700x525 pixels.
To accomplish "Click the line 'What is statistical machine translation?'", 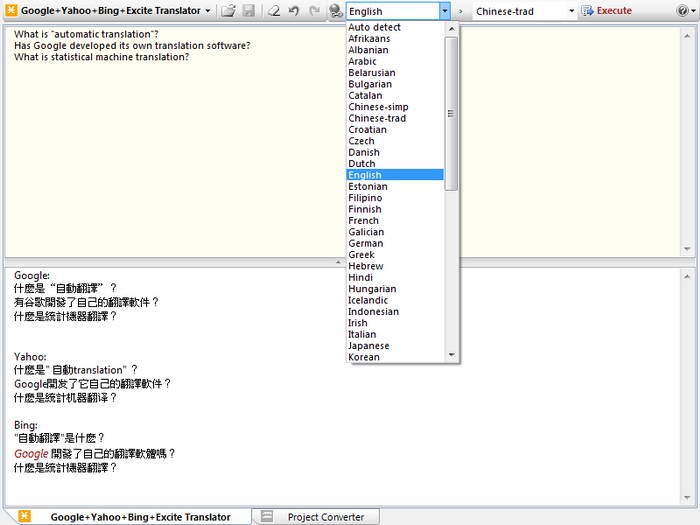I will (x=102, y=57).
